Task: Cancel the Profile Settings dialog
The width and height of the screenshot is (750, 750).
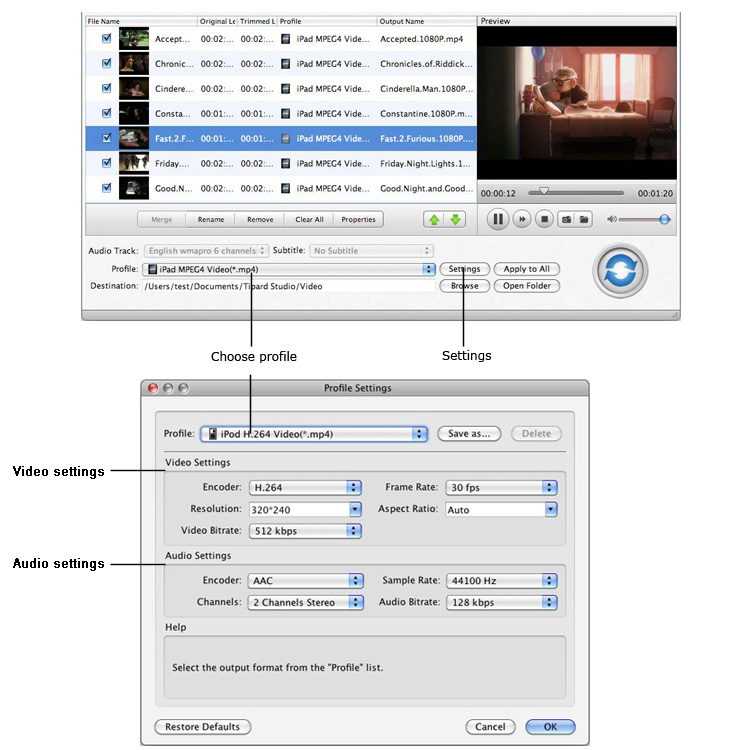Action: point(490,727)
